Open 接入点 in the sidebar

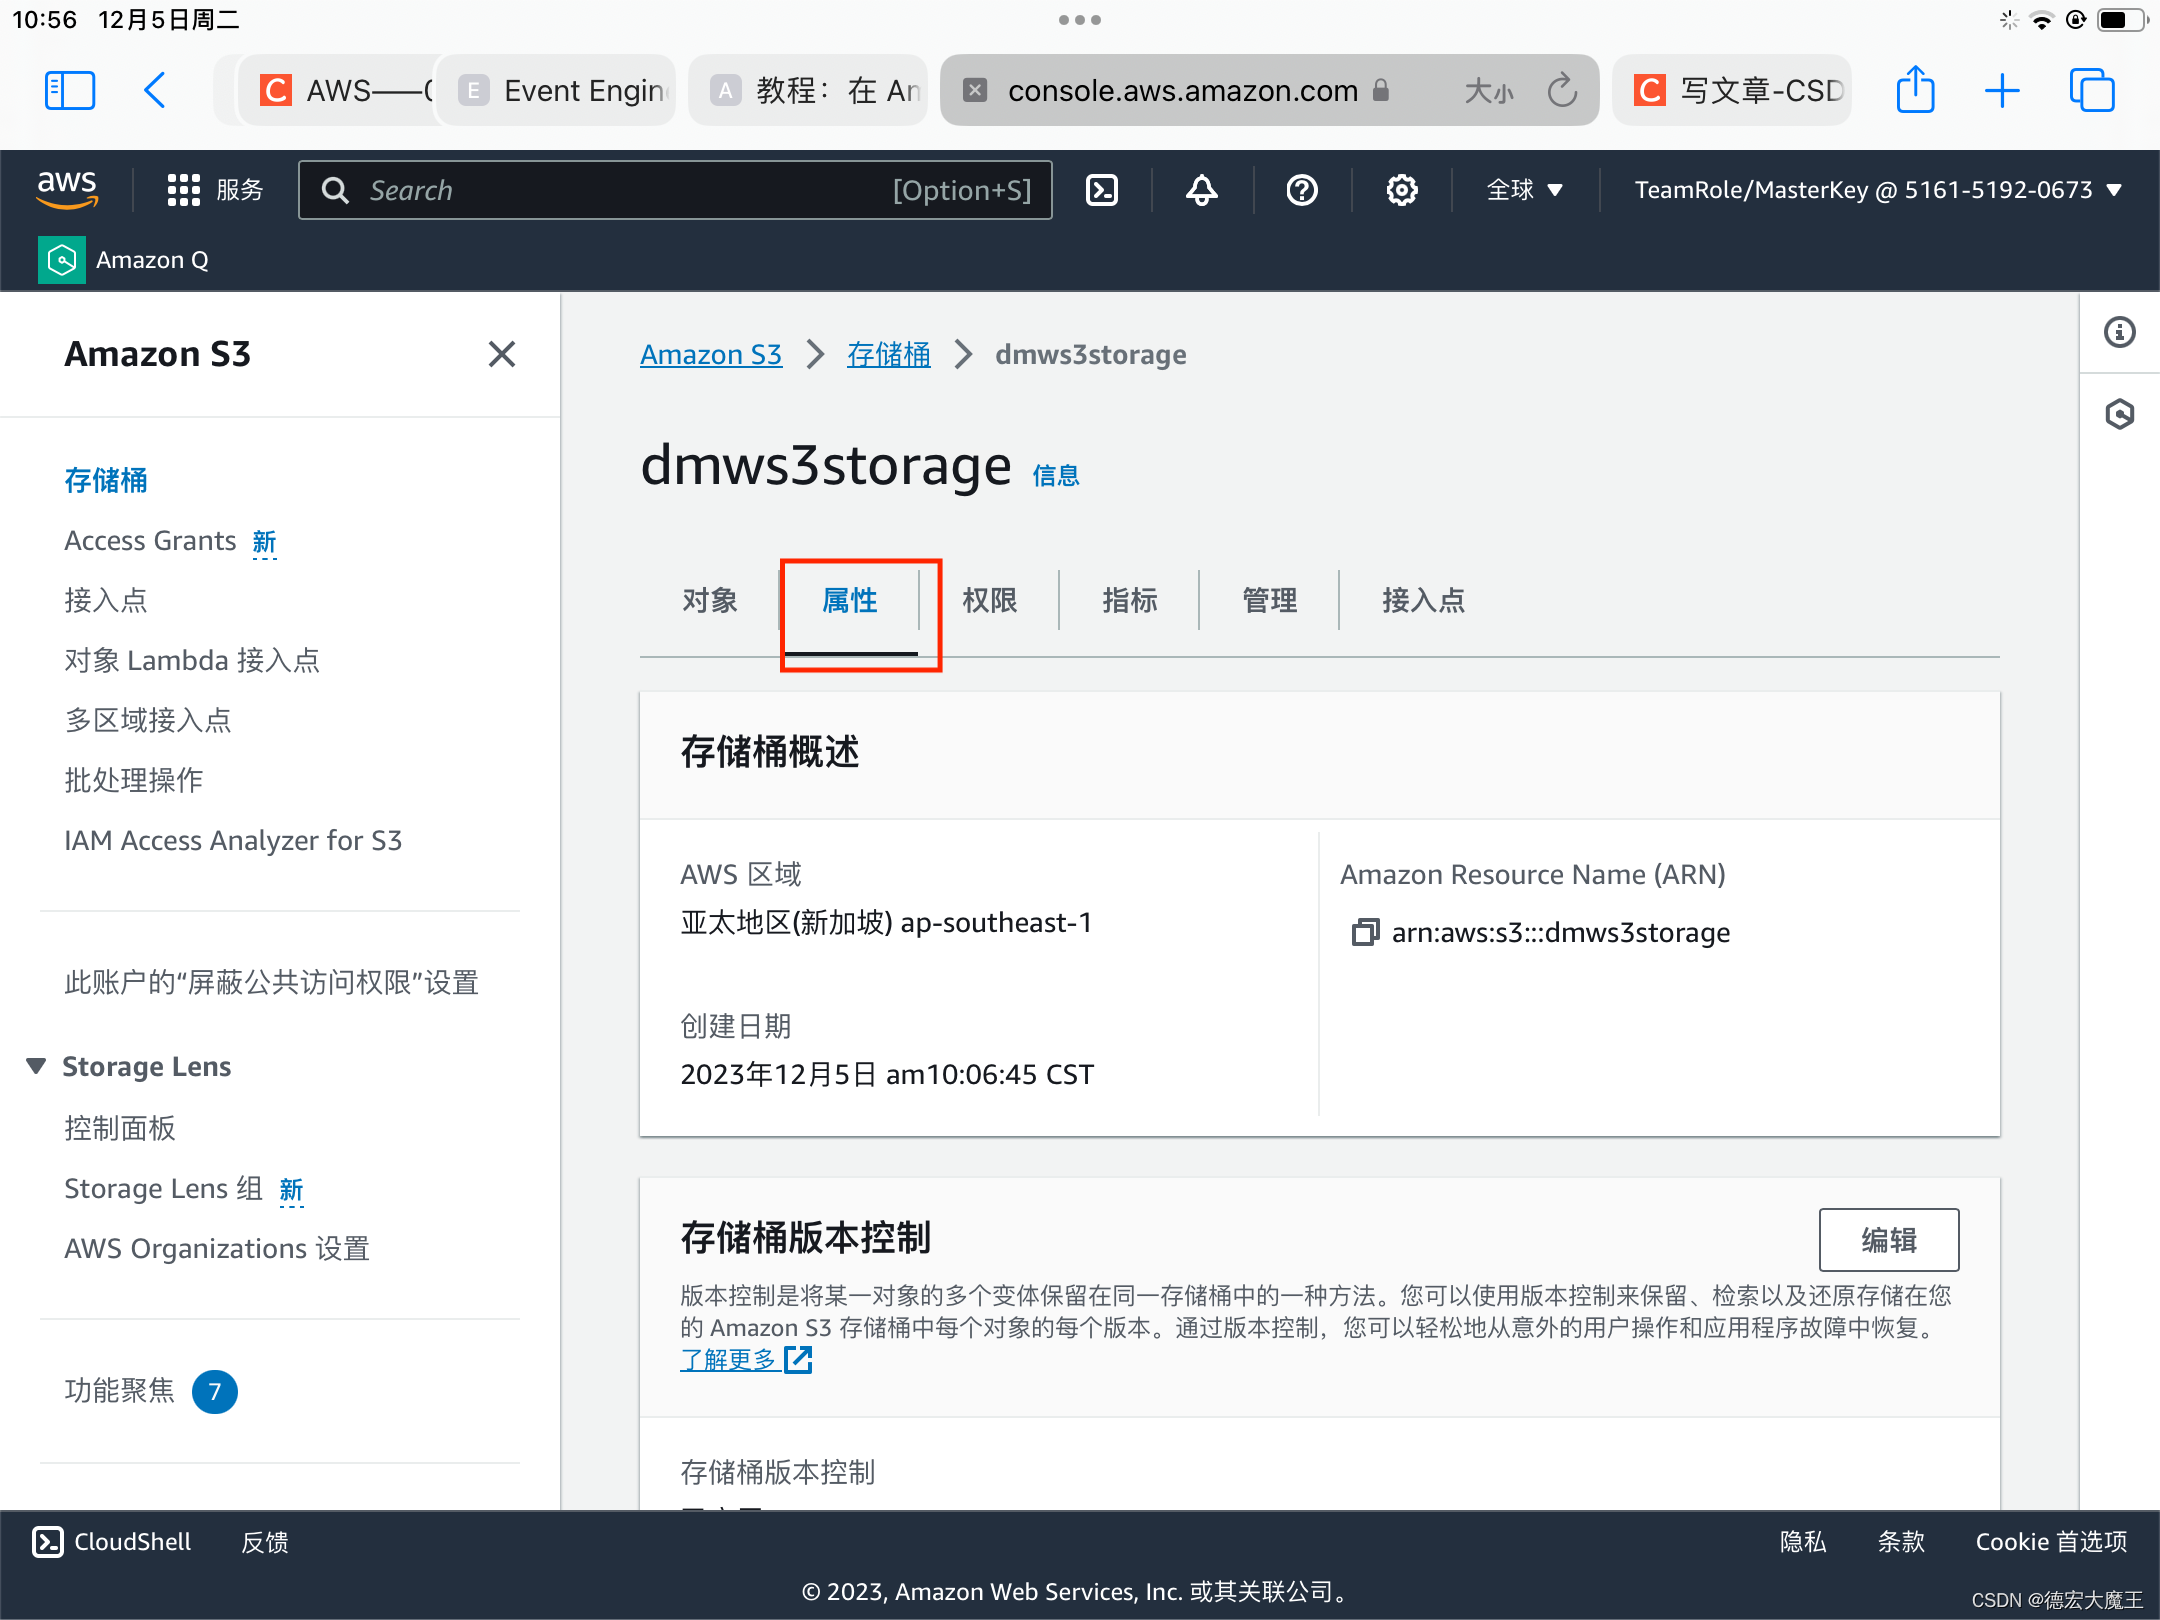pyautogui.click(x=106, y=600)
